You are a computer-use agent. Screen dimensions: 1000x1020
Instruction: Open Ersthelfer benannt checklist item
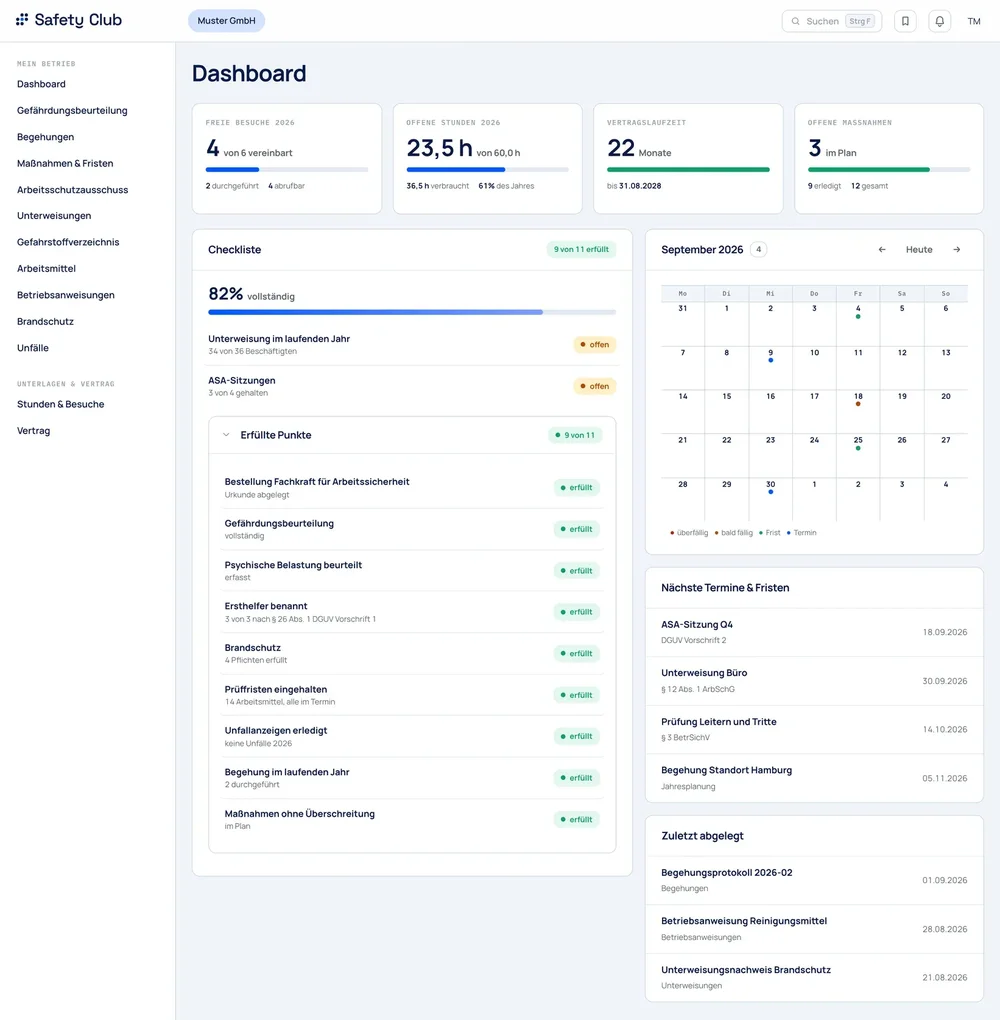pyautogui.click(x=412, y=612)
